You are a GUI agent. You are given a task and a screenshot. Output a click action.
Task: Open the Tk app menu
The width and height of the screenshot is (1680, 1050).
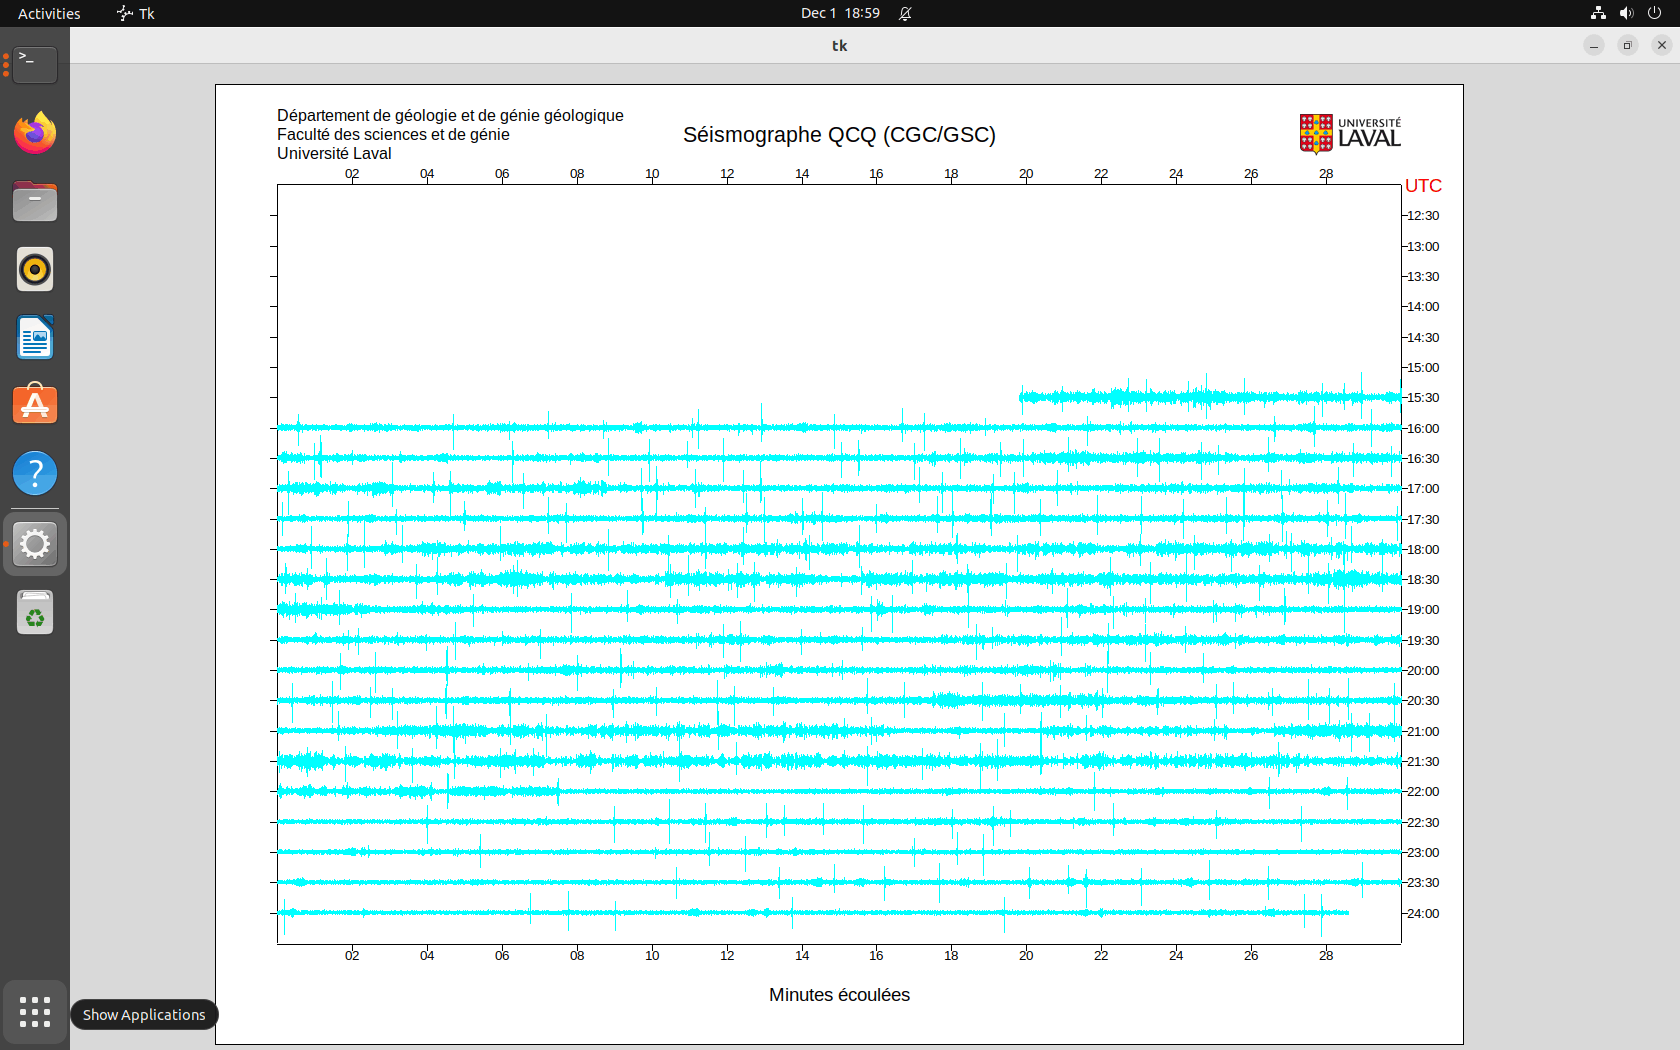136,13
